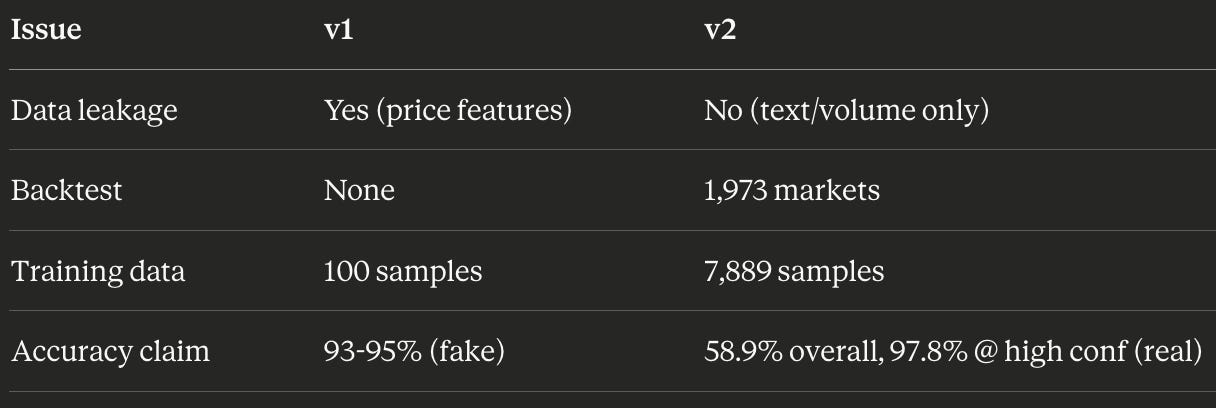Select the '1,973 markets' cell
Screen dimensions: 1216x408
pyautogui.click(x=792, y=191)
